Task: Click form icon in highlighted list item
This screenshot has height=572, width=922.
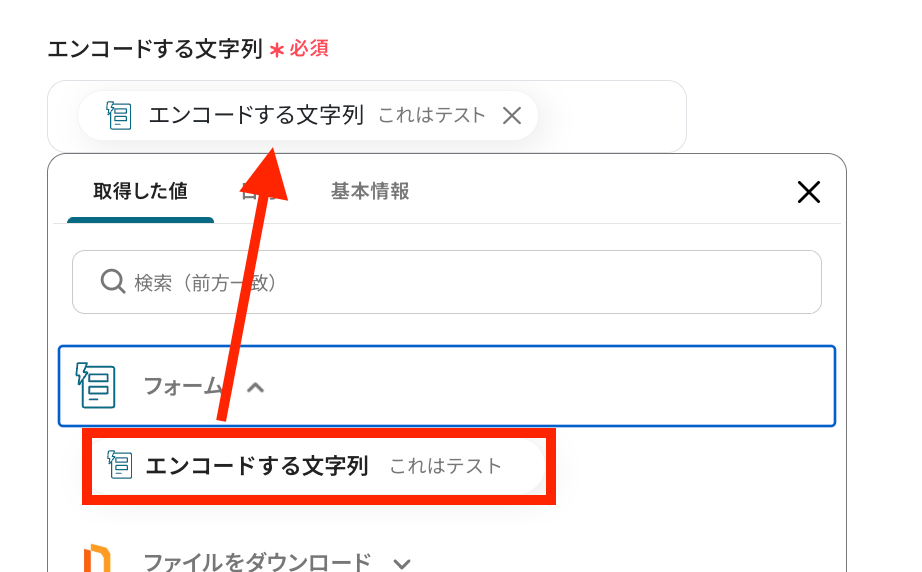Action: pos(120,466)
